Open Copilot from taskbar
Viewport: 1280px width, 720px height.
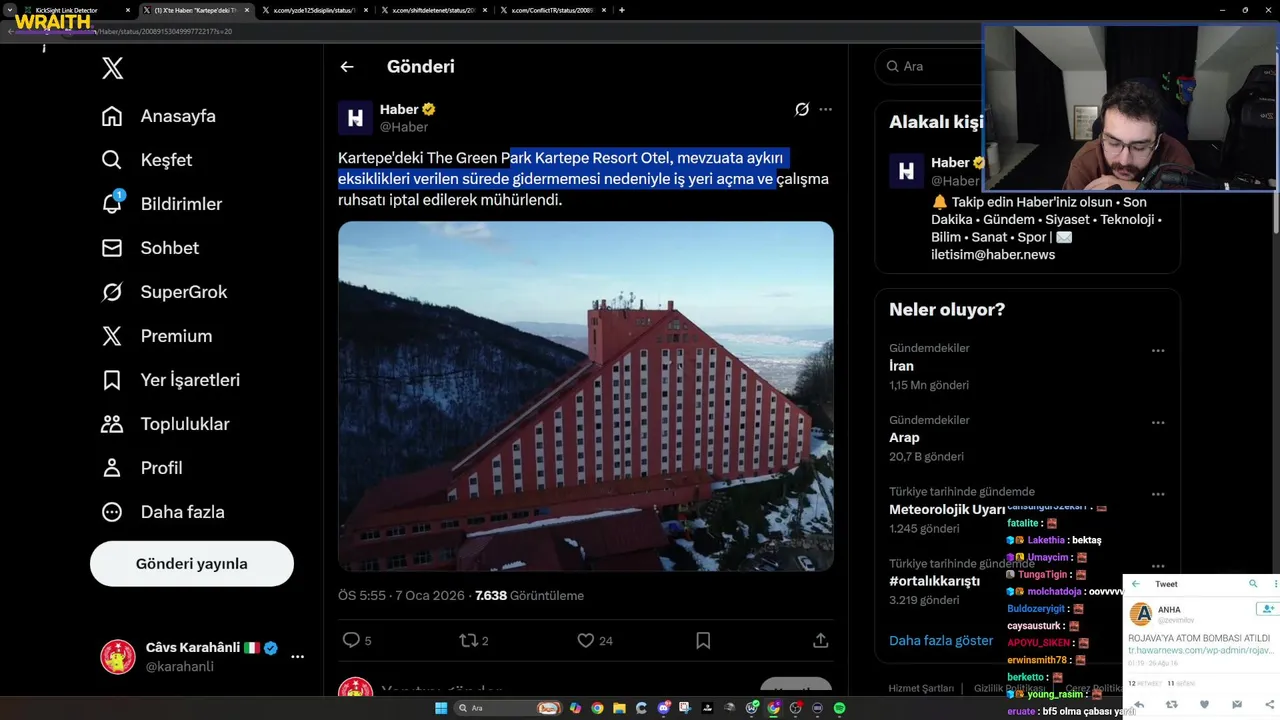click(575, 708)
